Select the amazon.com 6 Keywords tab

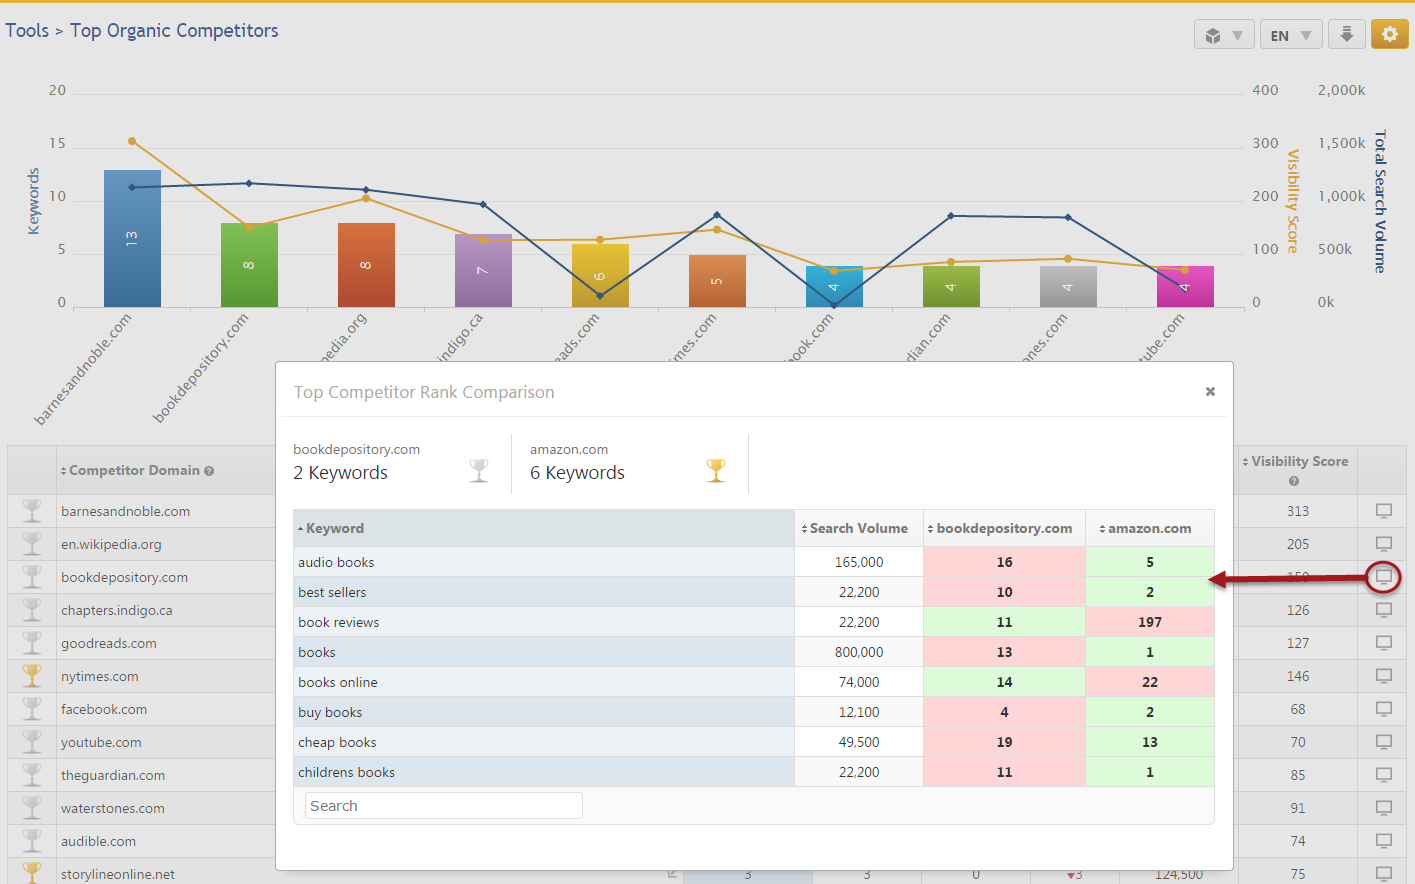pyautogui.click(x=628, y=463)
